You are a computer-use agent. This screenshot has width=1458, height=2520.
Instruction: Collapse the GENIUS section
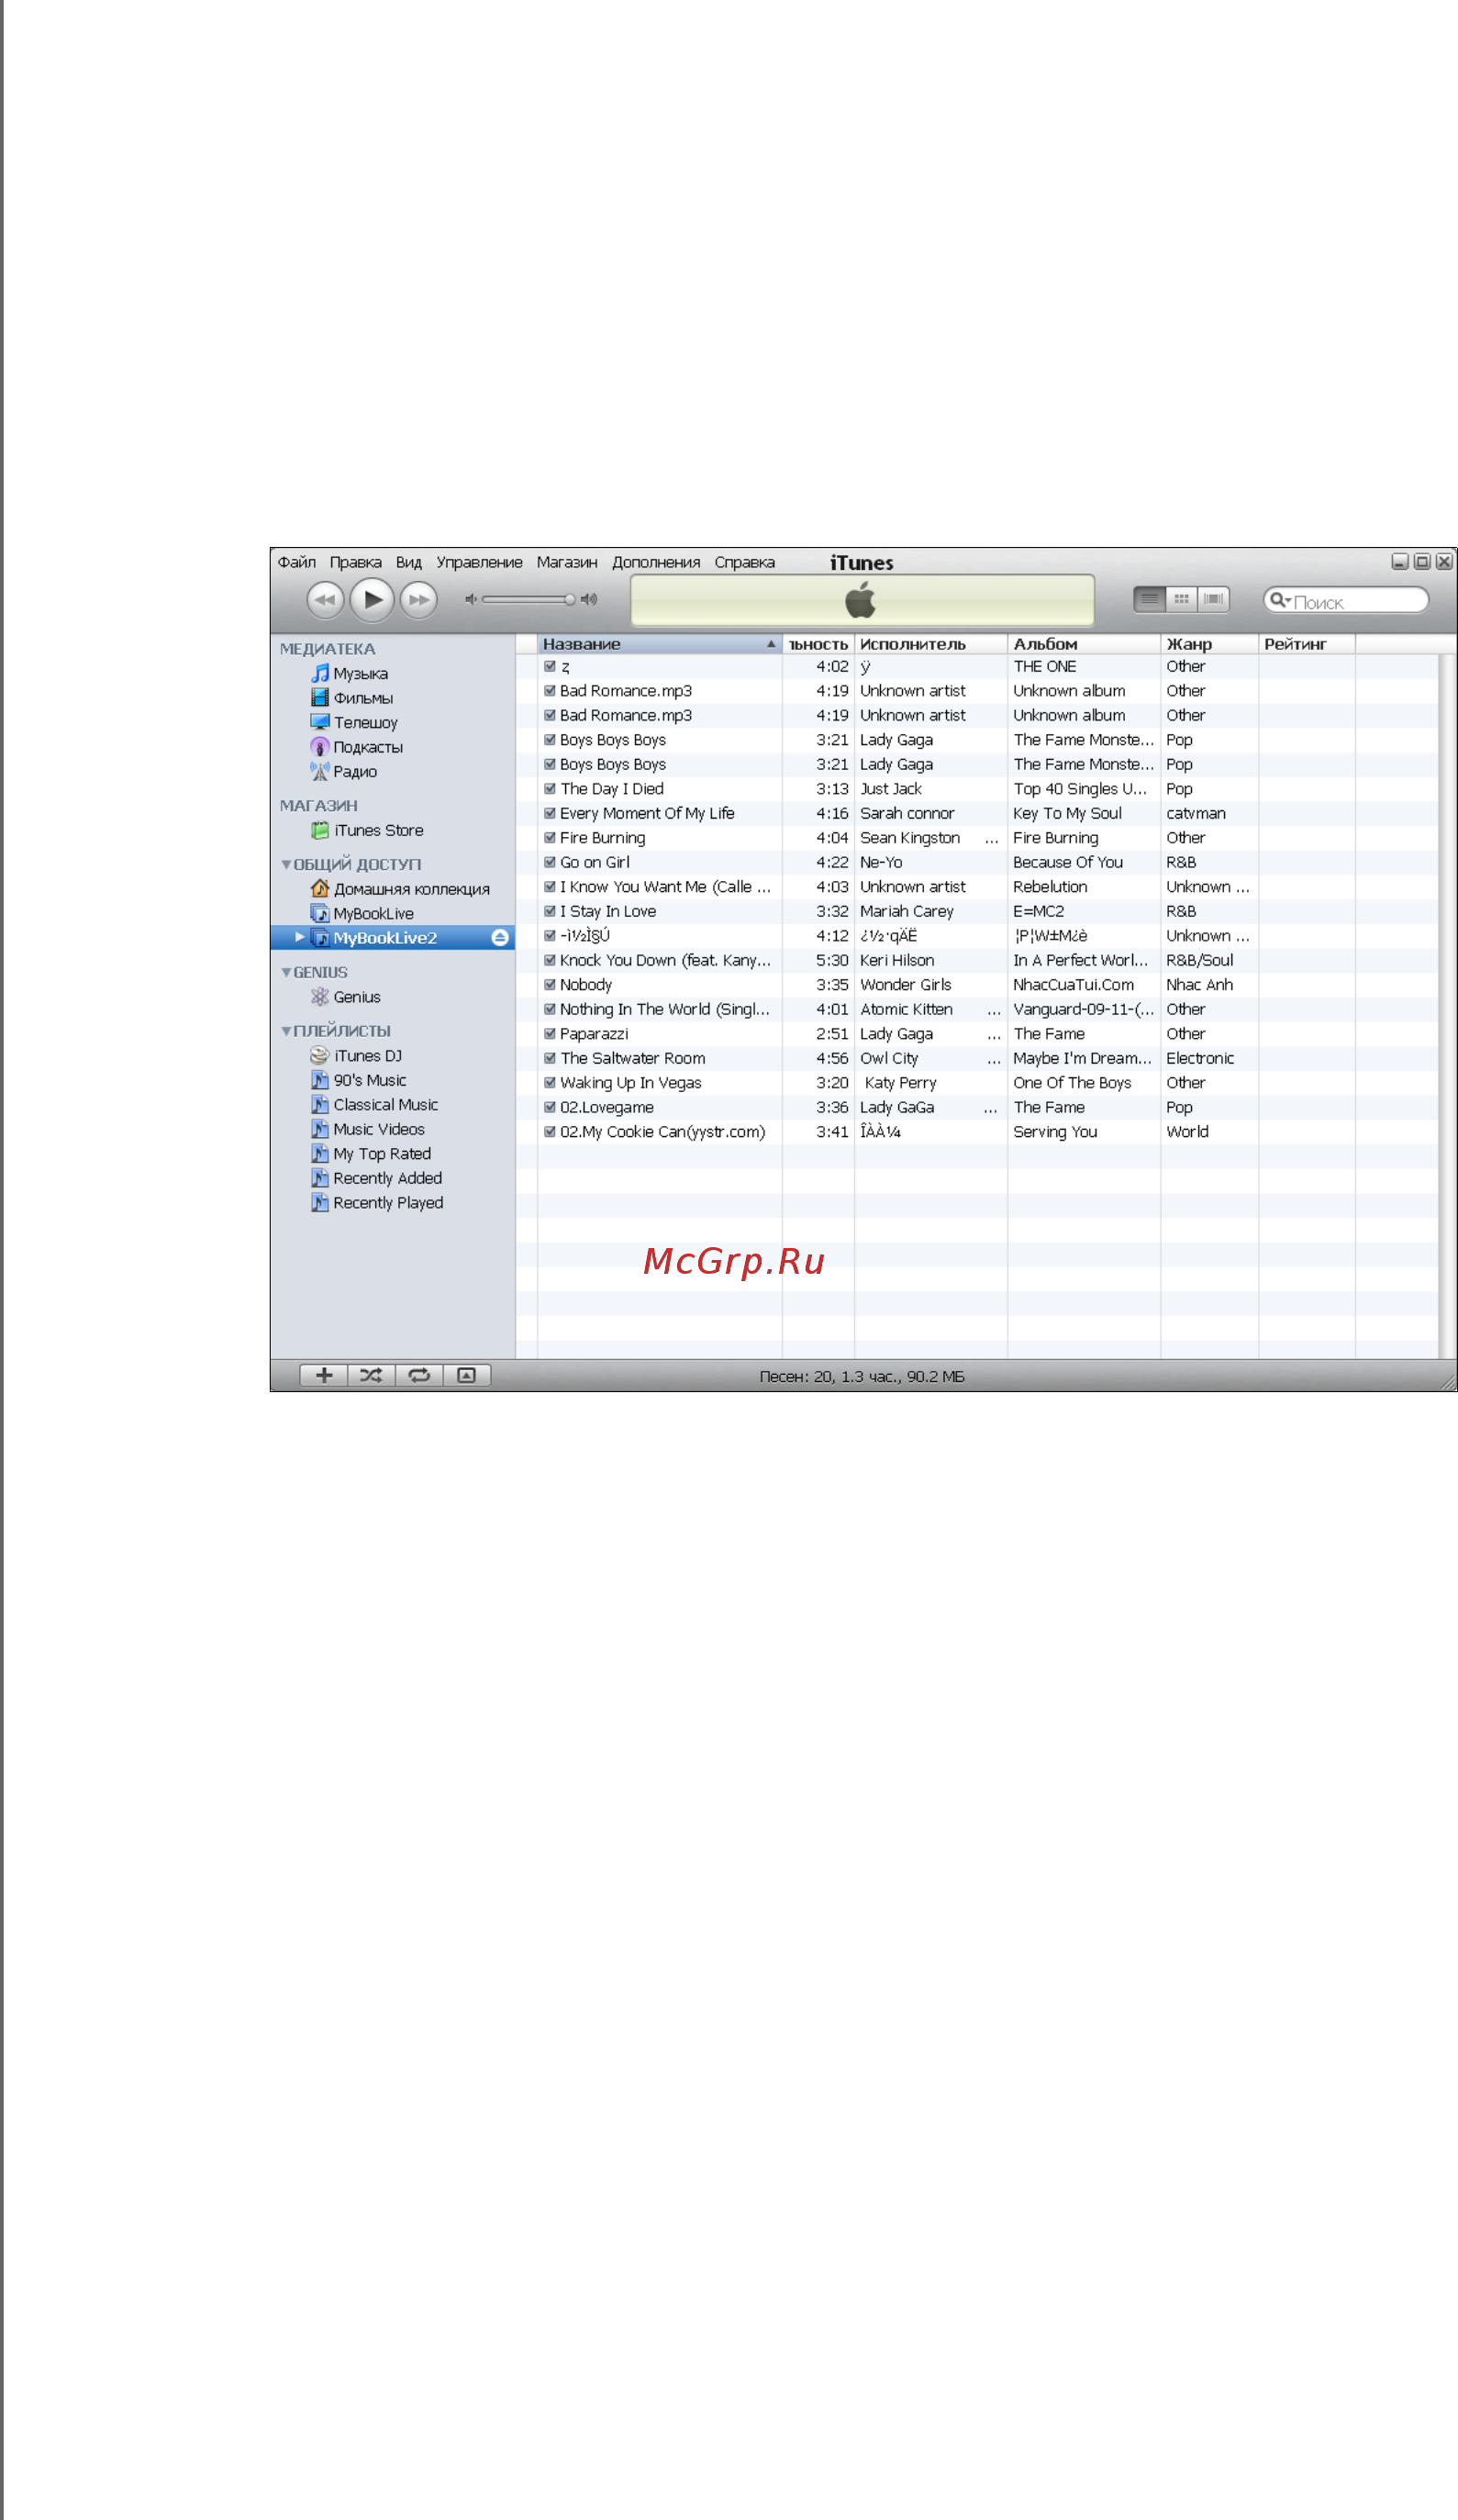286,972
